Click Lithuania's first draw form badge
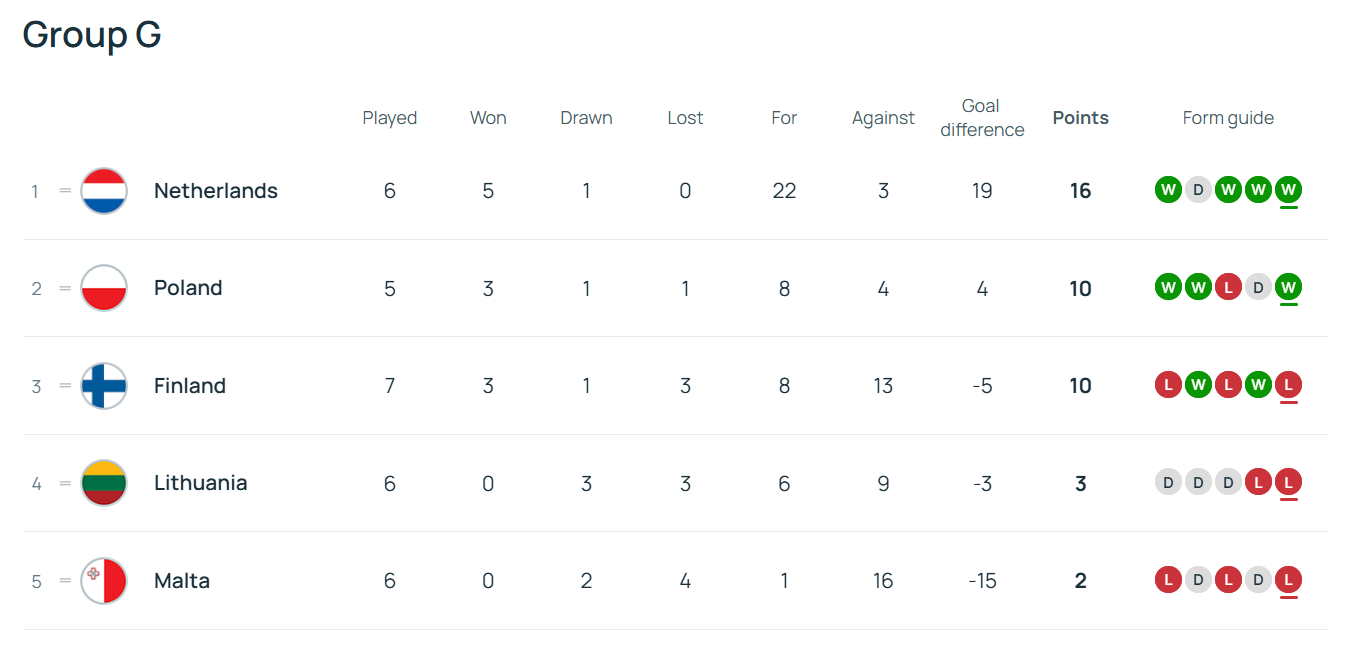 click(x=1168, y=483)
